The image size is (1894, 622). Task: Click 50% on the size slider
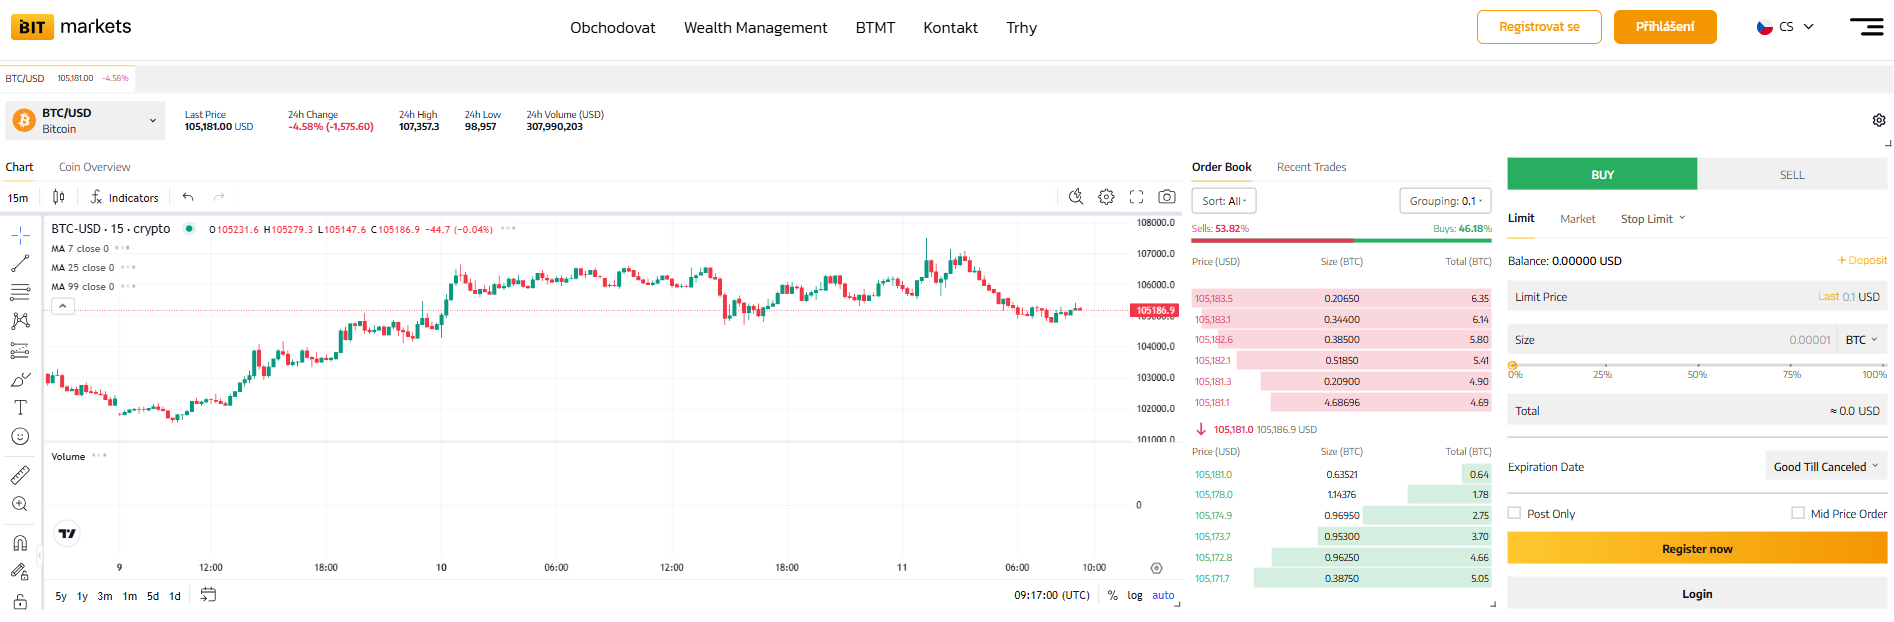point(1697,366)
